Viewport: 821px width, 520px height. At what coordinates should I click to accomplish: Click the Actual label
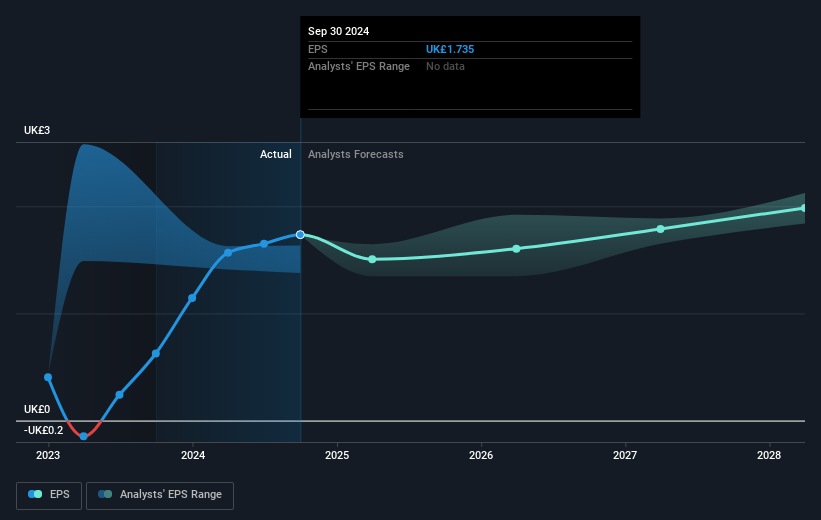[275, 154]
